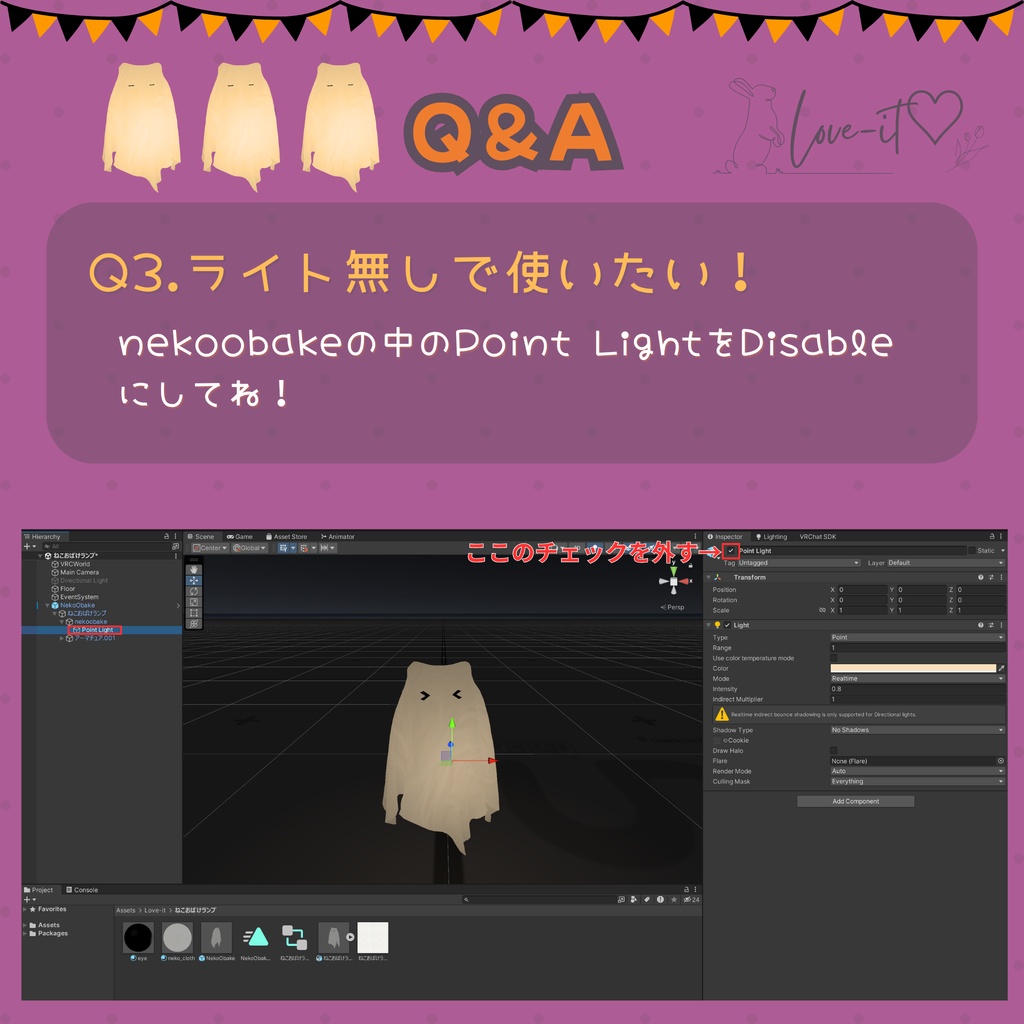
Task: Collapse the Transform component foldout
Action: 709,577
